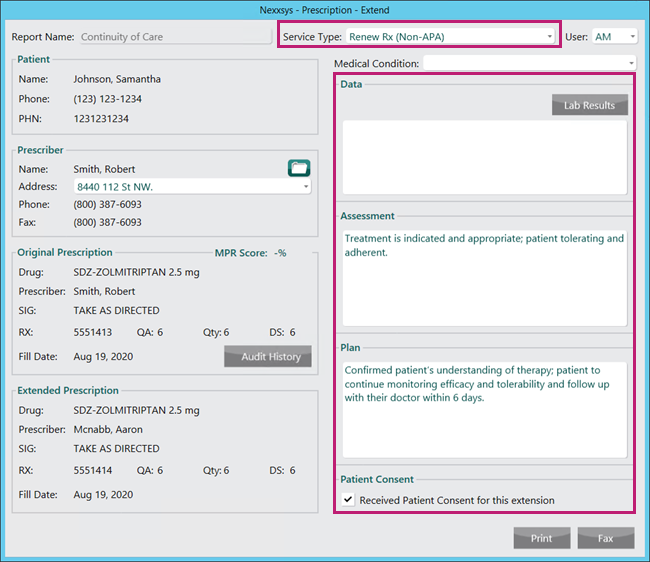Click inside the empty Data text box
The width and height of the screenshot is (650, 562).
tap(484, 157)
